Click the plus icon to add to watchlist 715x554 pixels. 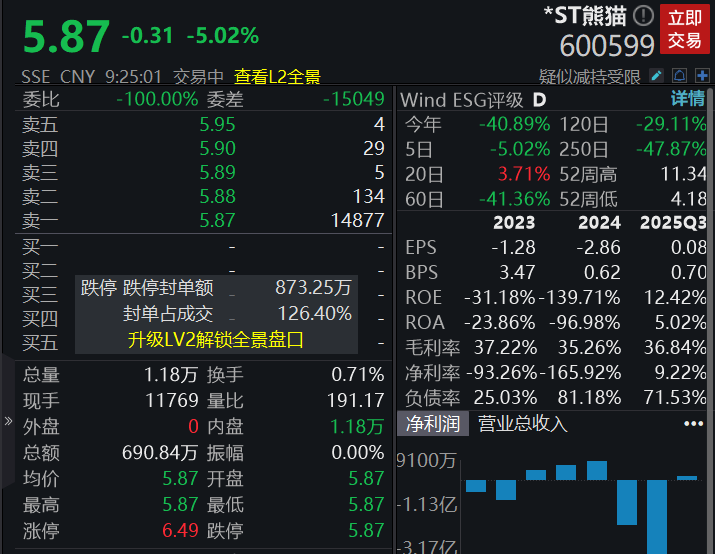[702, 76]
